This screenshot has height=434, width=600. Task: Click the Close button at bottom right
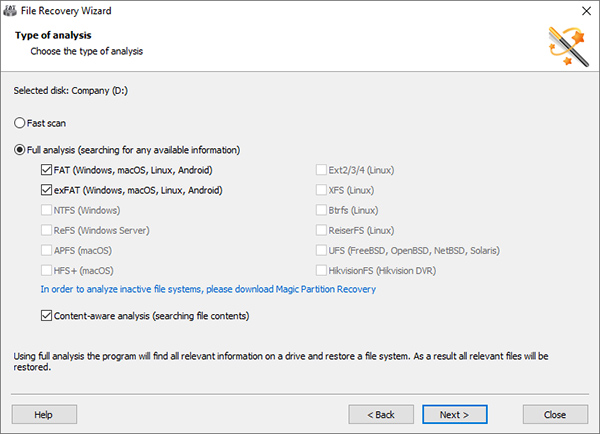pos(555,414)
